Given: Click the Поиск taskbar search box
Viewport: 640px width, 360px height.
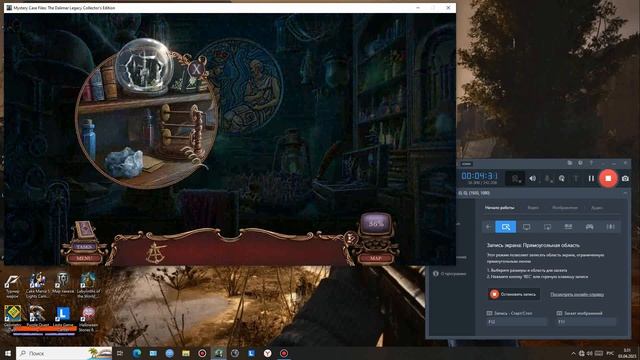Looking at the screenshot, I should pyautogui.click(x=64, y=353).
